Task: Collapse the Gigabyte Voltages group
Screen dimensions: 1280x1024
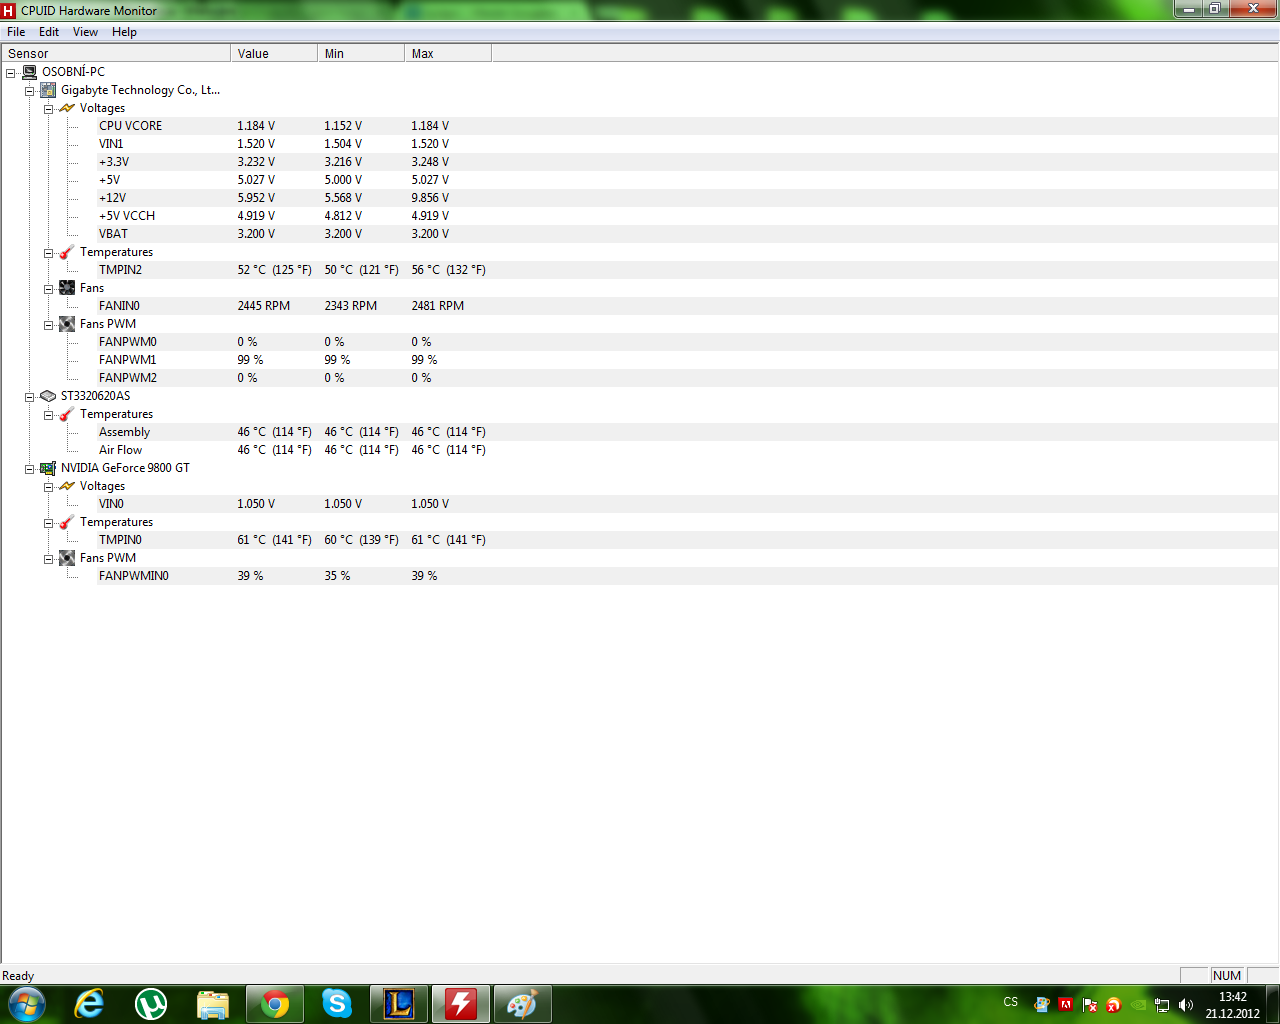Action: [48, 109]
